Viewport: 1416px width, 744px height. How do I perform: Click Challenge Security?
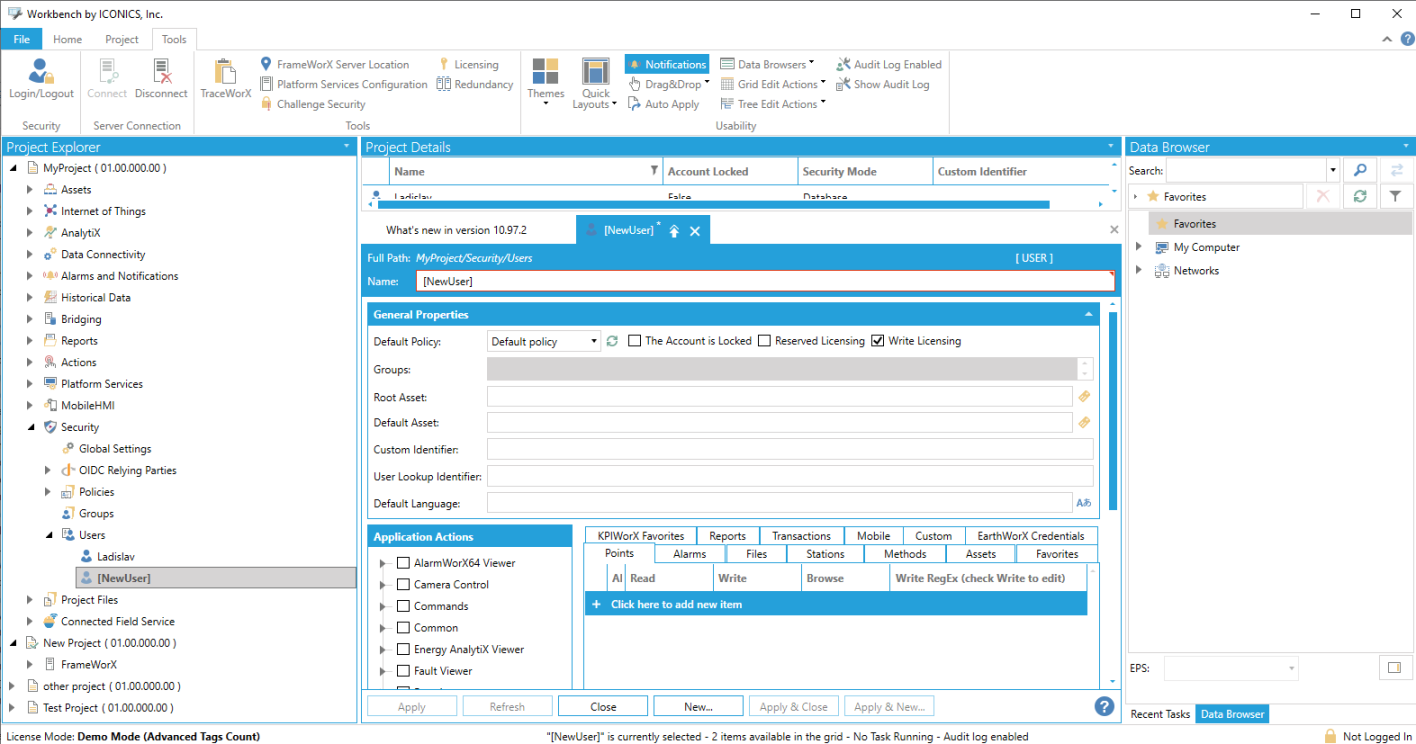[313, 104]
